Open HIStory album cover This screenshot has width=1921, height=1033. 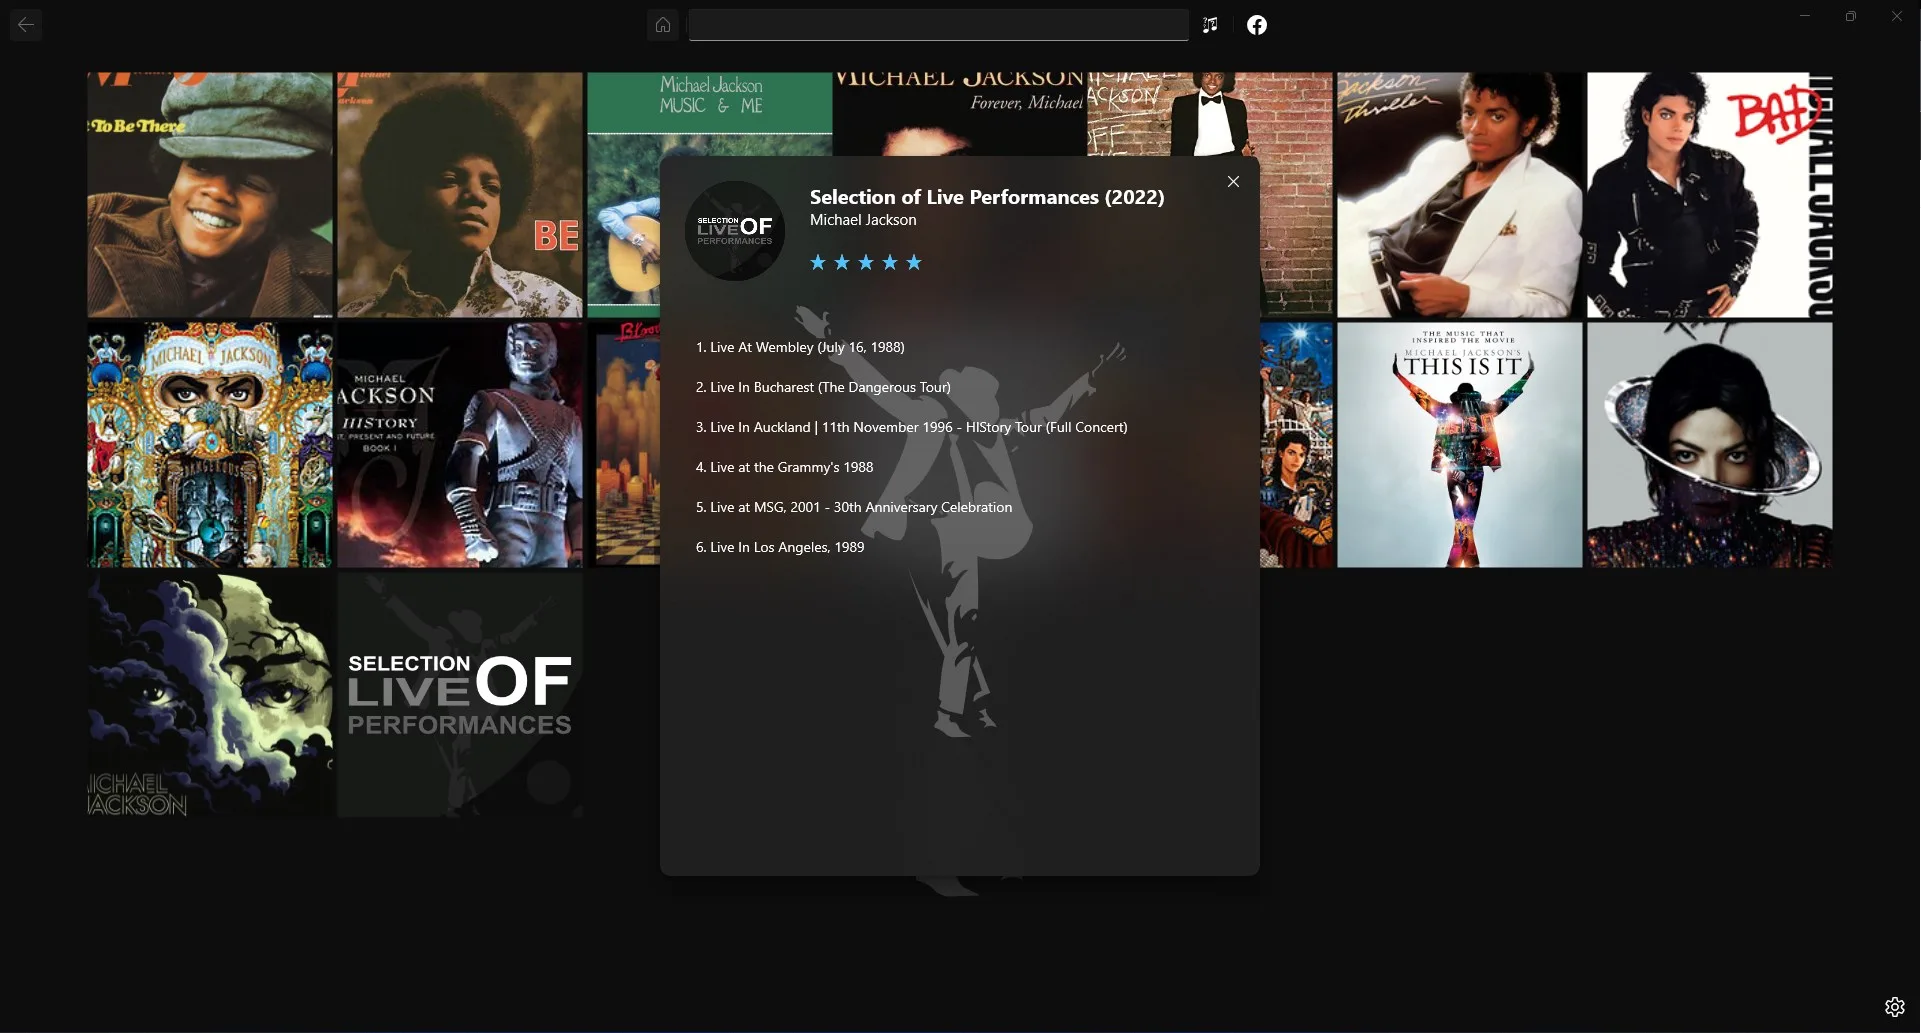pos(460,445)
